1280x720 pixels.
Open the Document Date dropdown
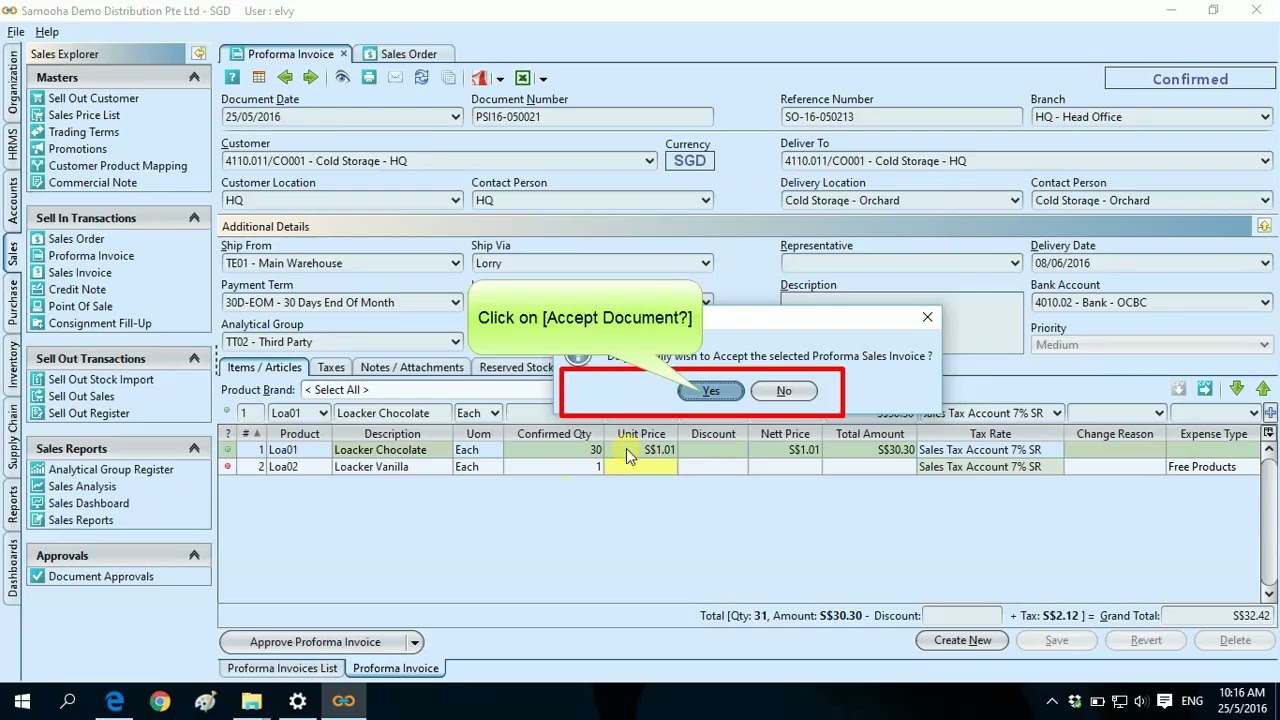[x=456, y=117]
